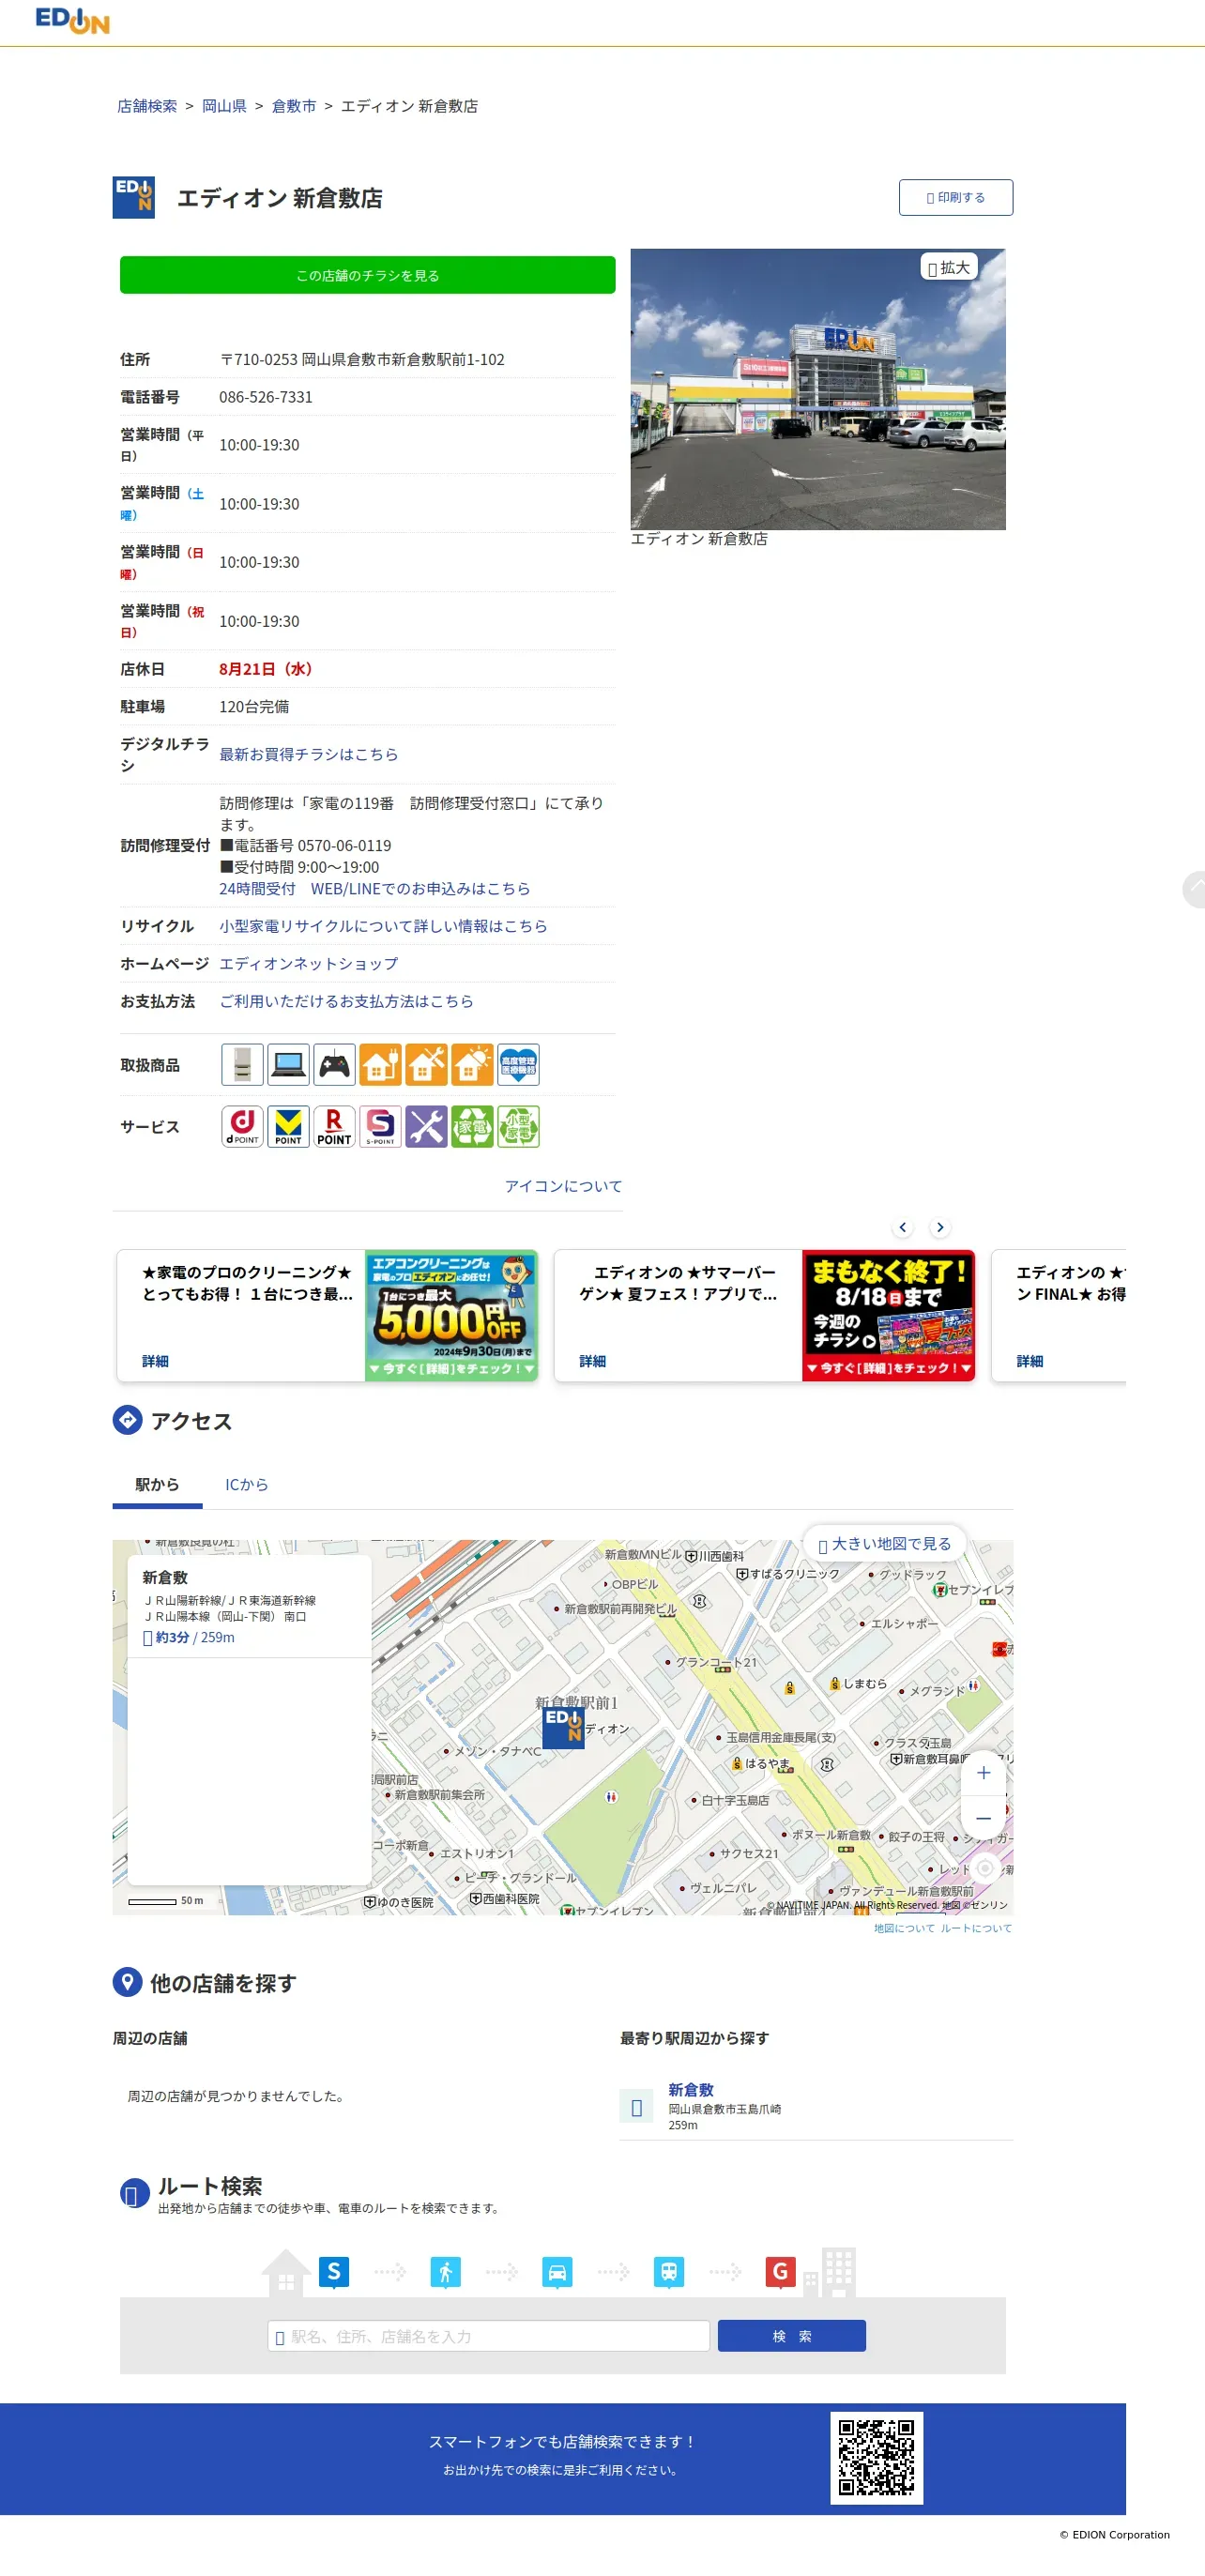Open アイコンについて link

tap(563, 1186)
